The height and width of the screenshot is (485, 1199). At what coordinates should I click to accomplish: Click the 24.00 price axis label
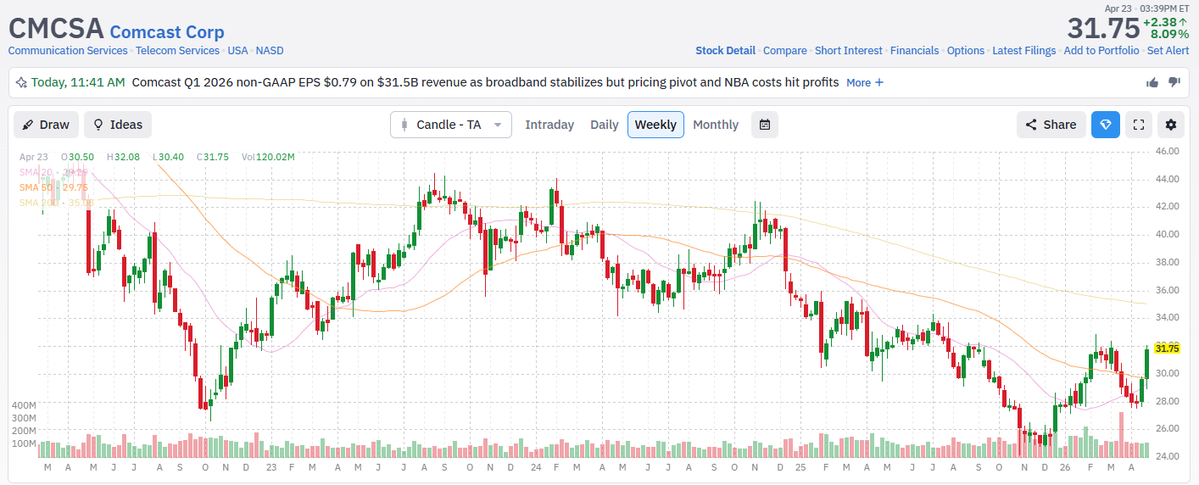1168,457
